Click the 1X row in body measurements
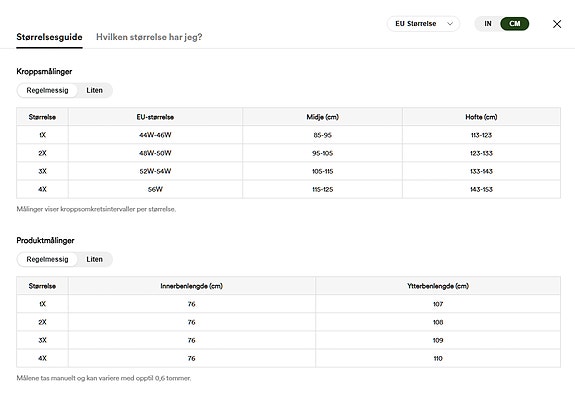The image size is (575, 403). (288, 135)
